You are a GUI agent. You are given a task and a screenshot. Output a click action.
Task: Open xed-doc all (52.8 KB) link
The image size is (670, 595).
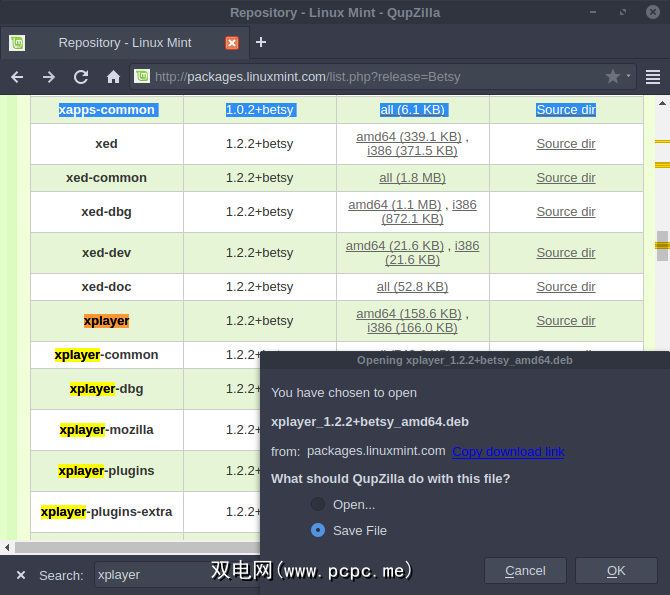pyautogui.click(x=412, y=287)
